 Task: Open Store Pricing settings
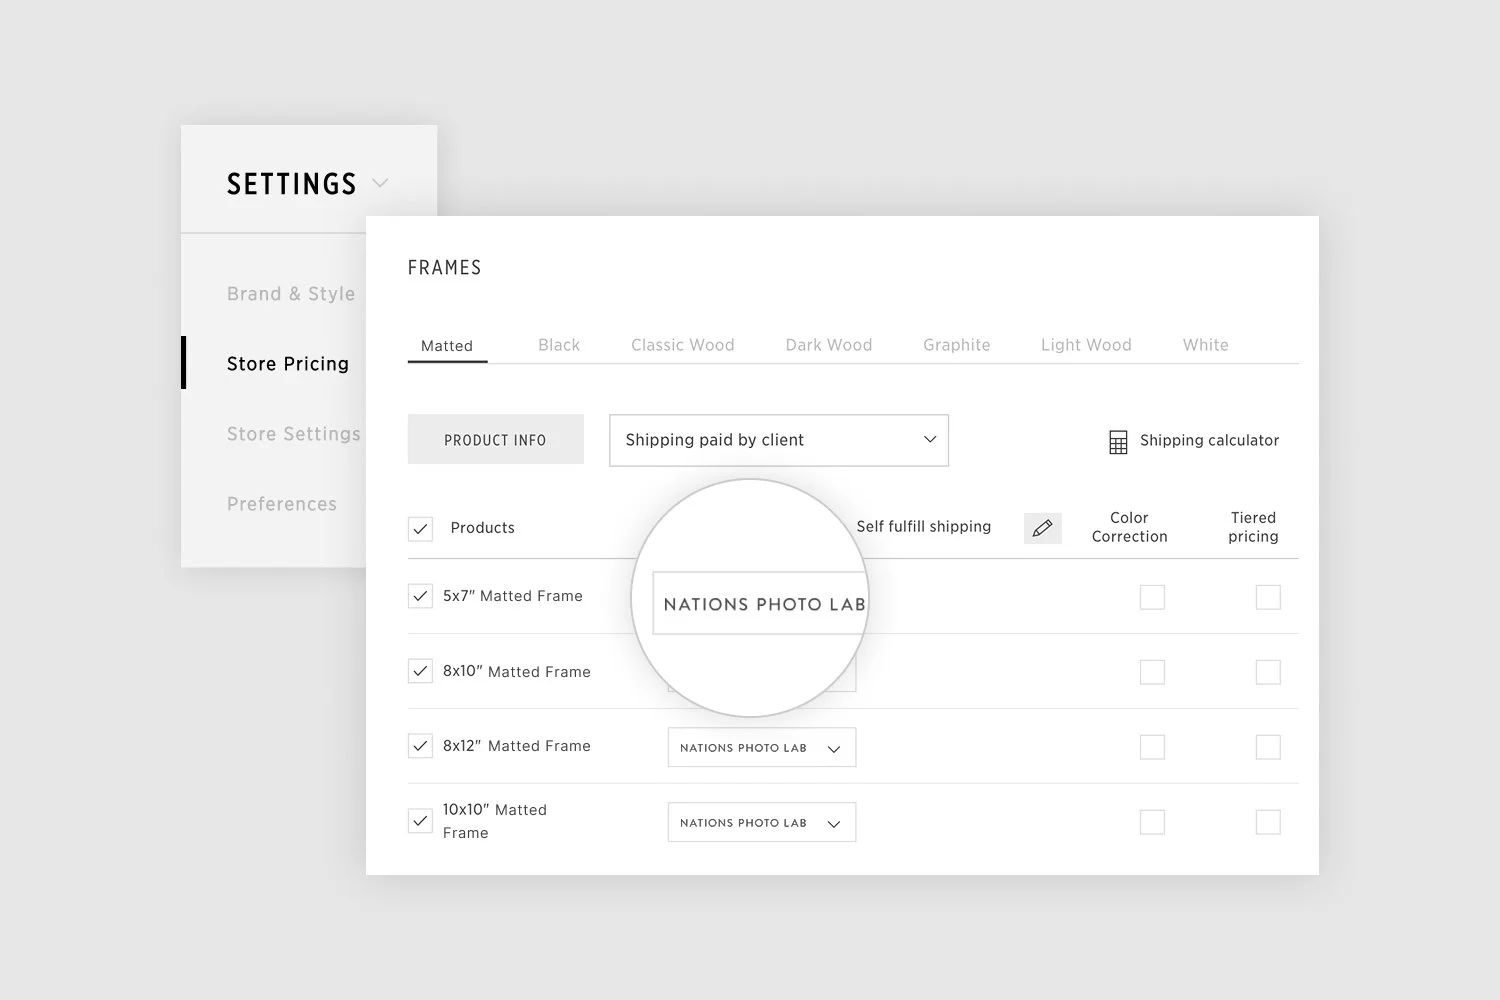[x=288, y=364]
